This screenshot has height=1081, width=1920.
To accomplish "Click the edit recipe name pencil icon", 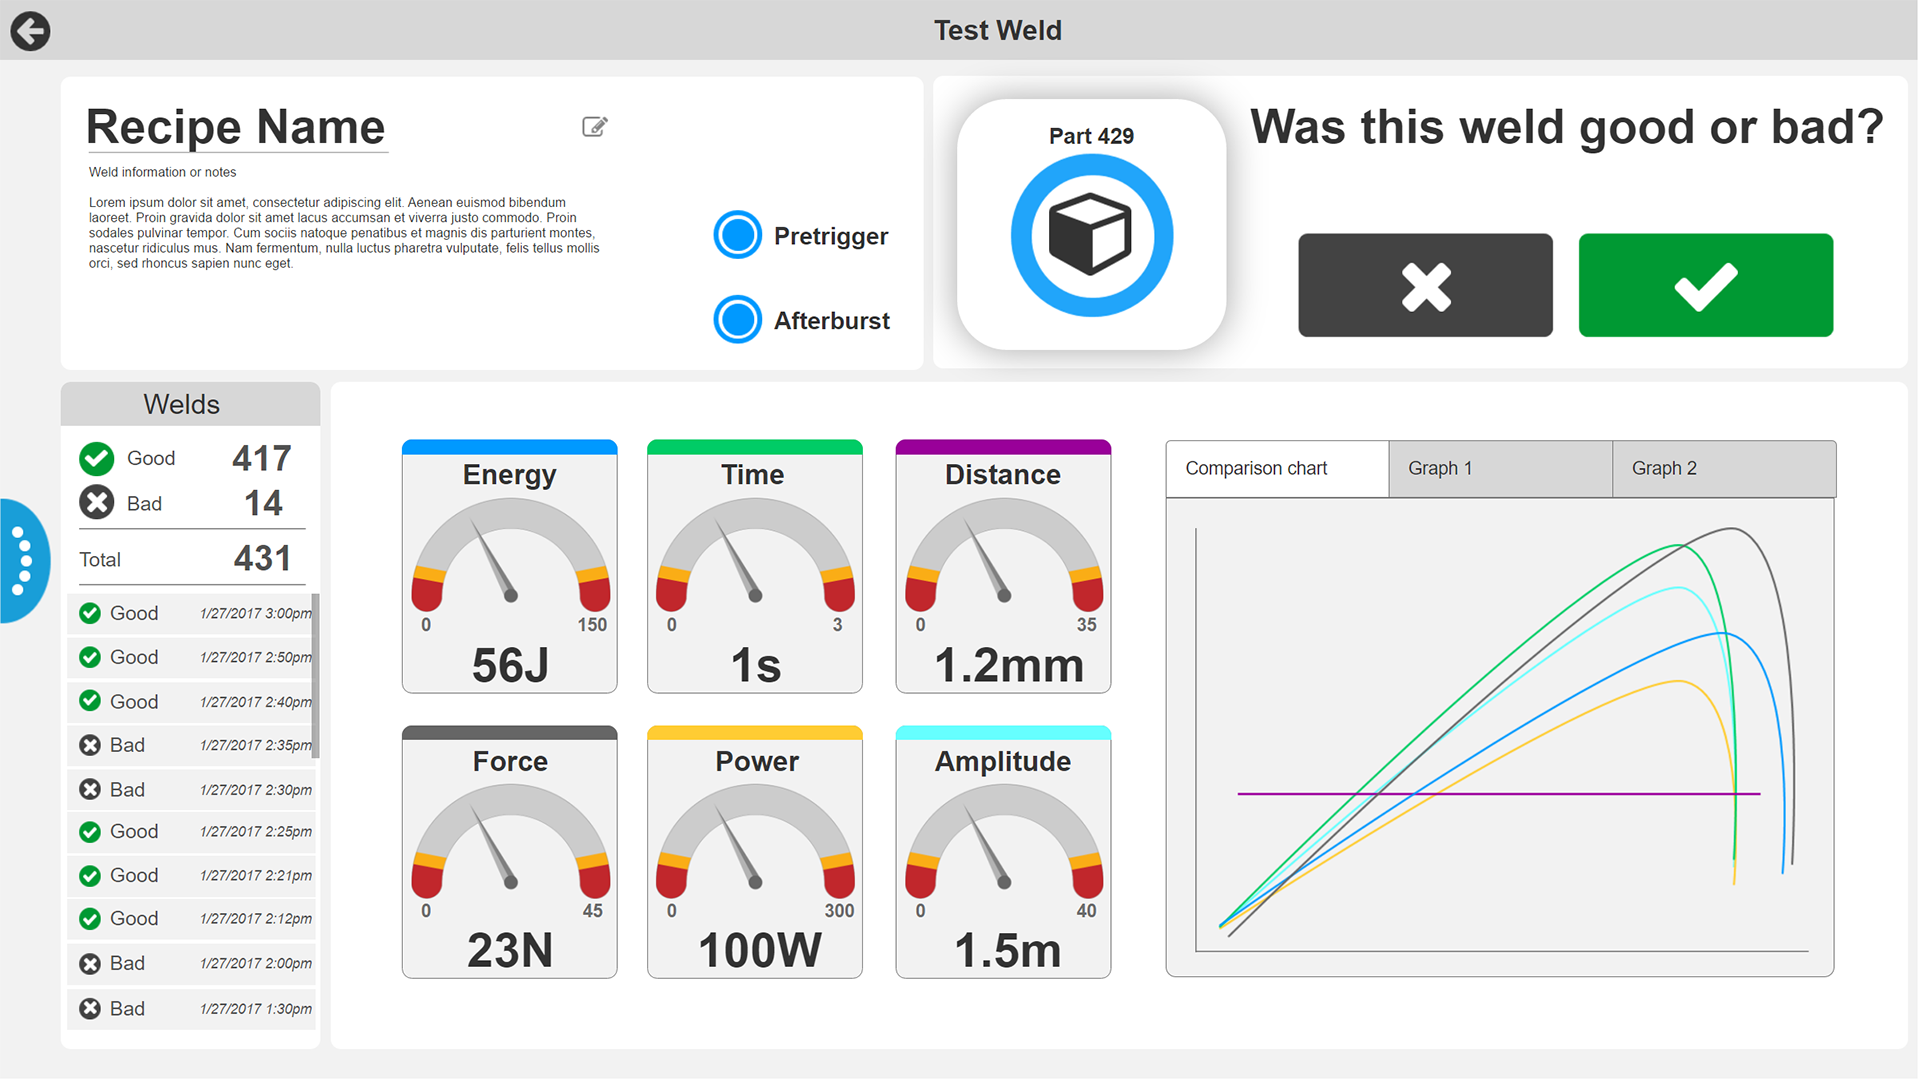I will 594,127.
